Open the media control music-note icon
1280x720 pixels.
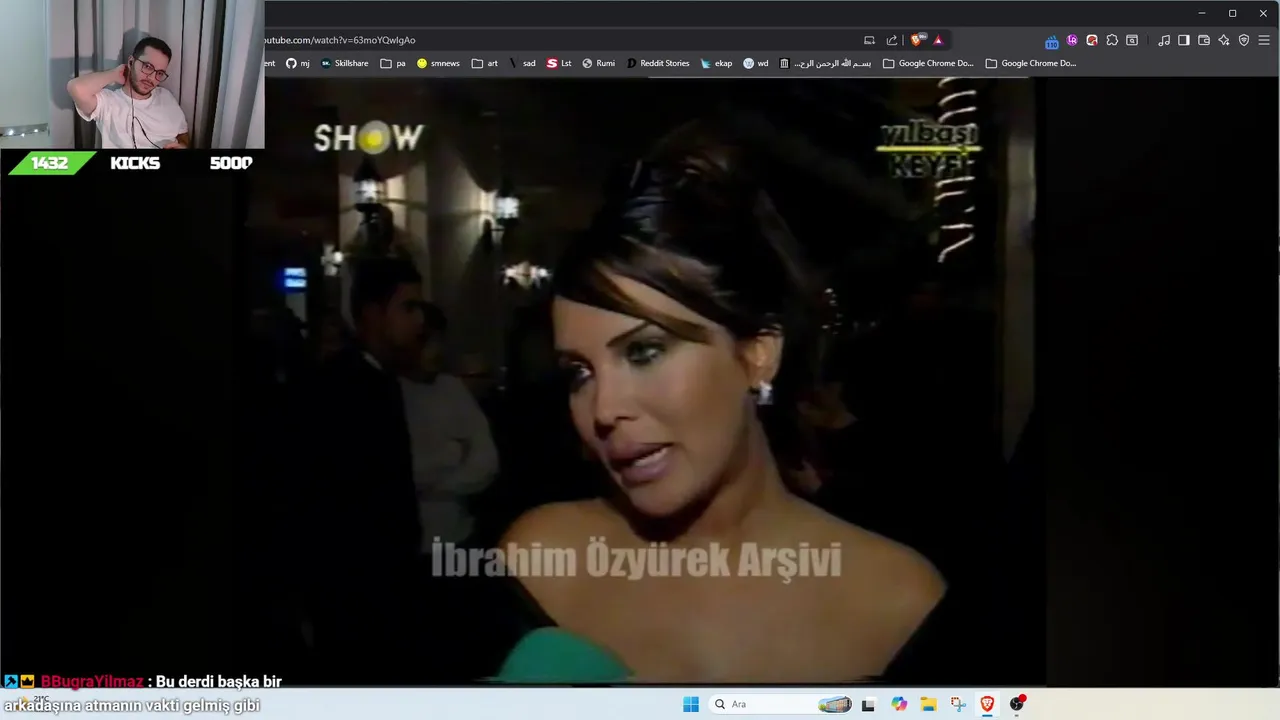[1164, 40]
